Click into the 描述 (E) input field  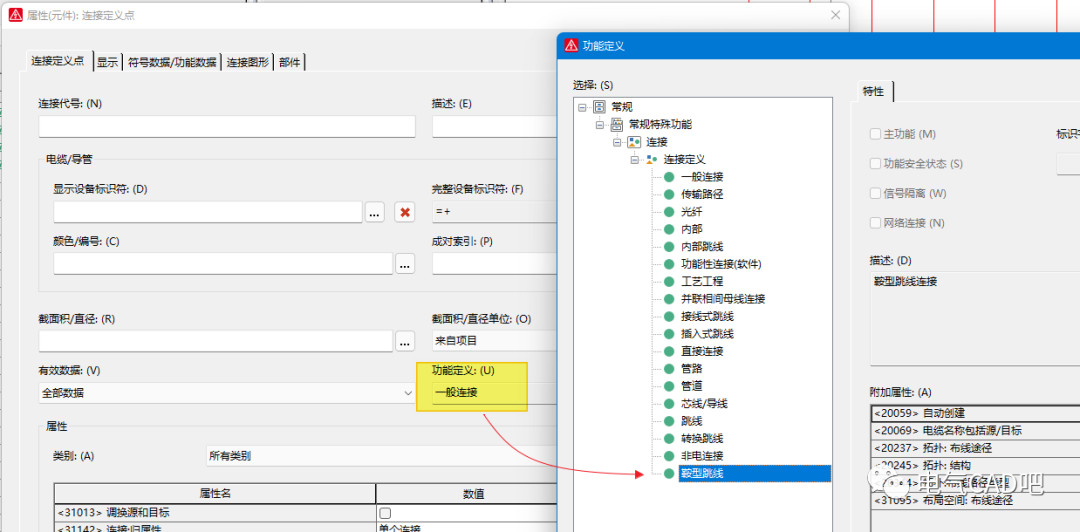pyautogui.click(x=494, y=127)
